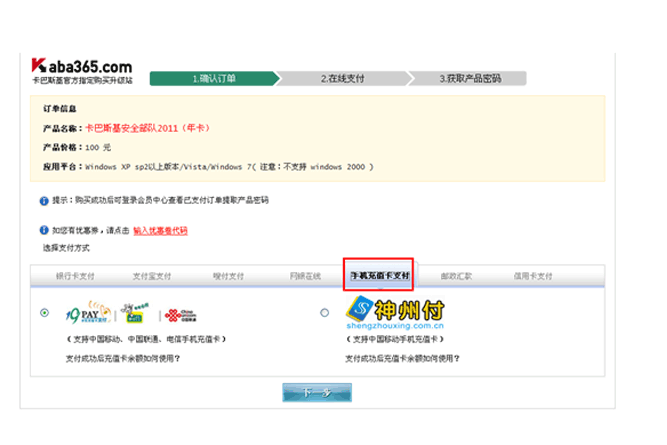Click the 选择支付方式 label
The image size is (667, 445).
[66, 248]
